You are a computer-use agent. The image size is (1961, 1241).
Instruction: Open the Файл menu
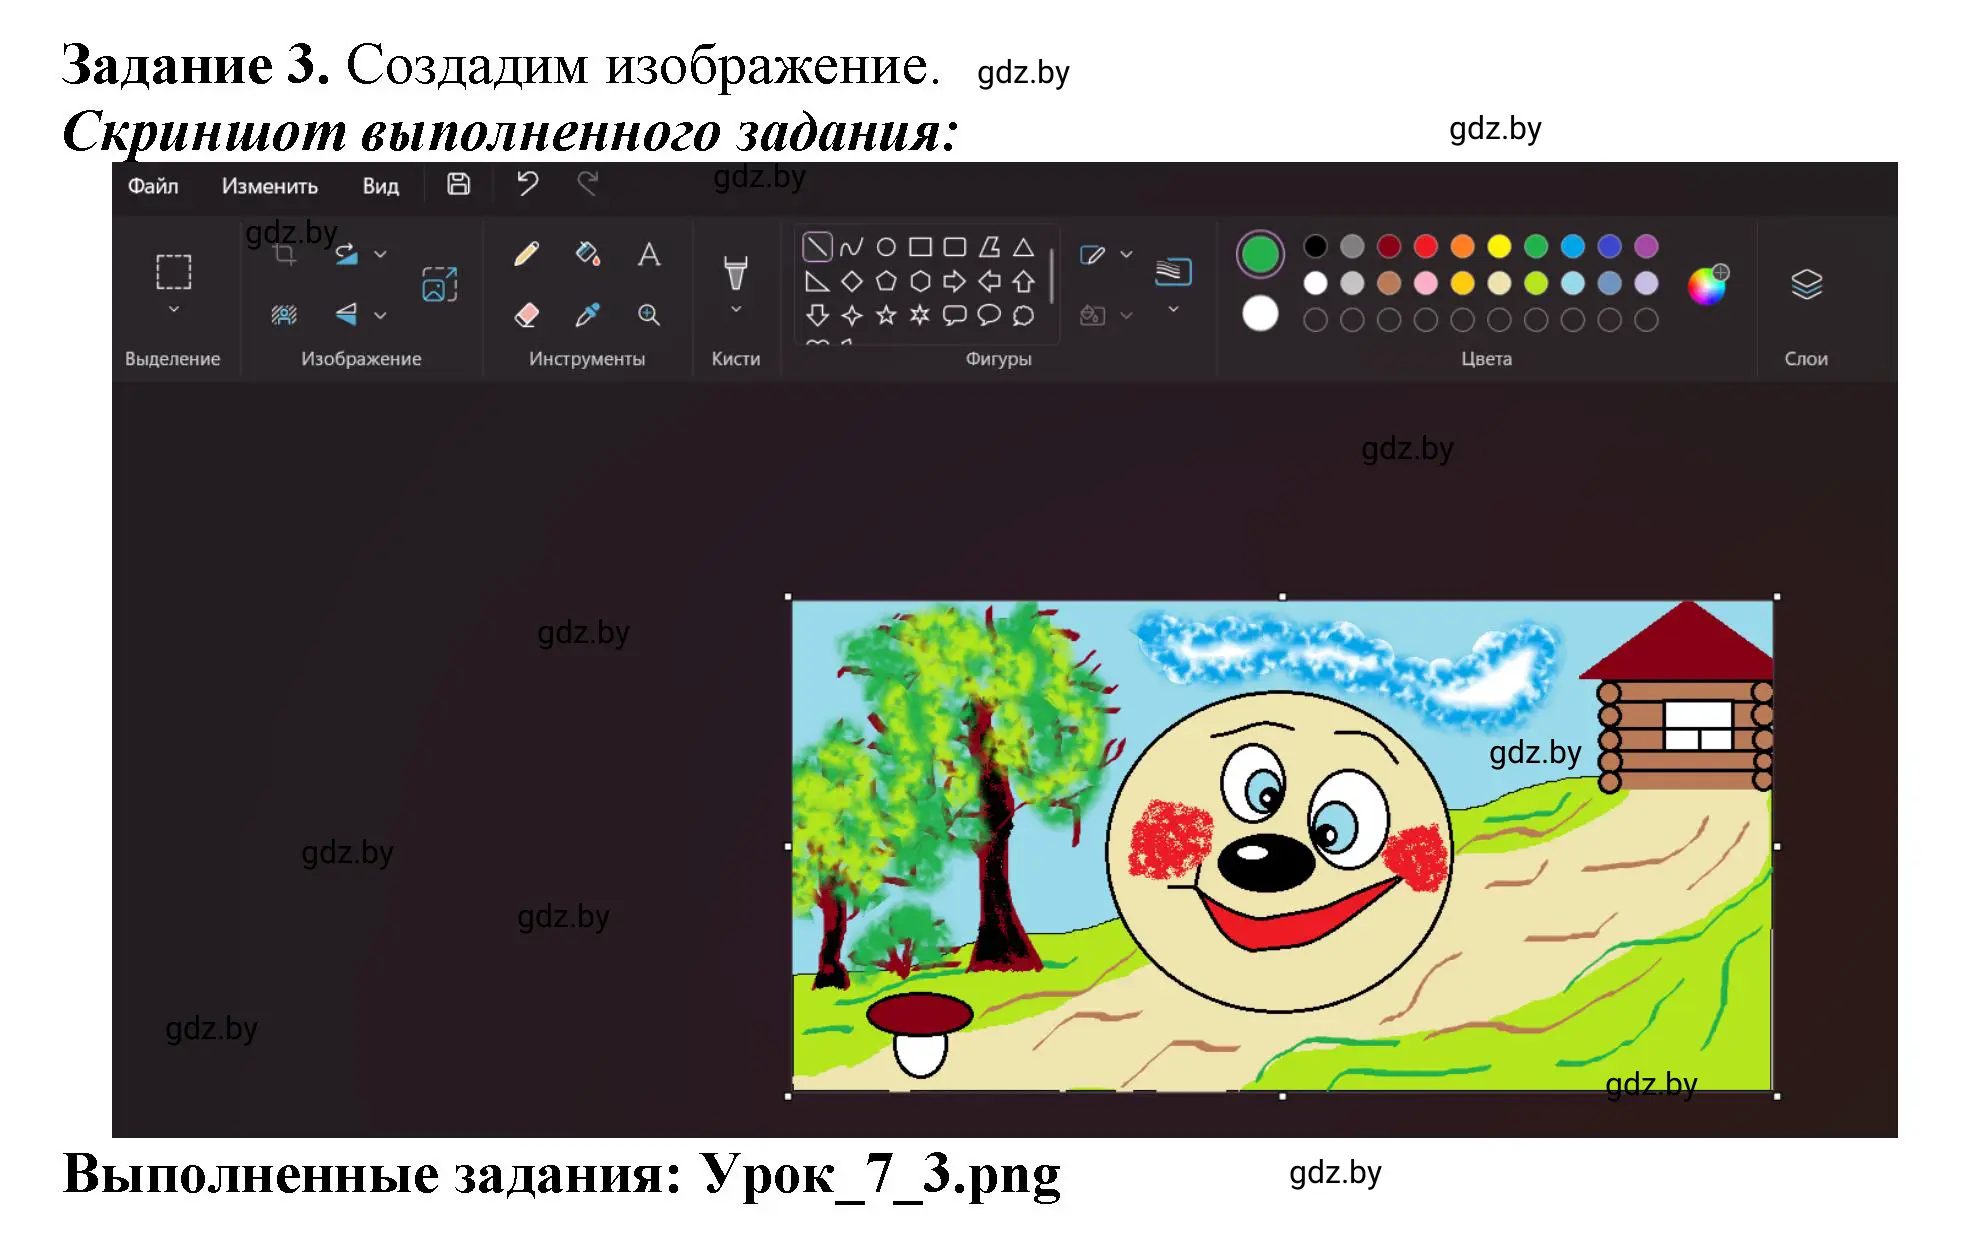click(153, 186)
